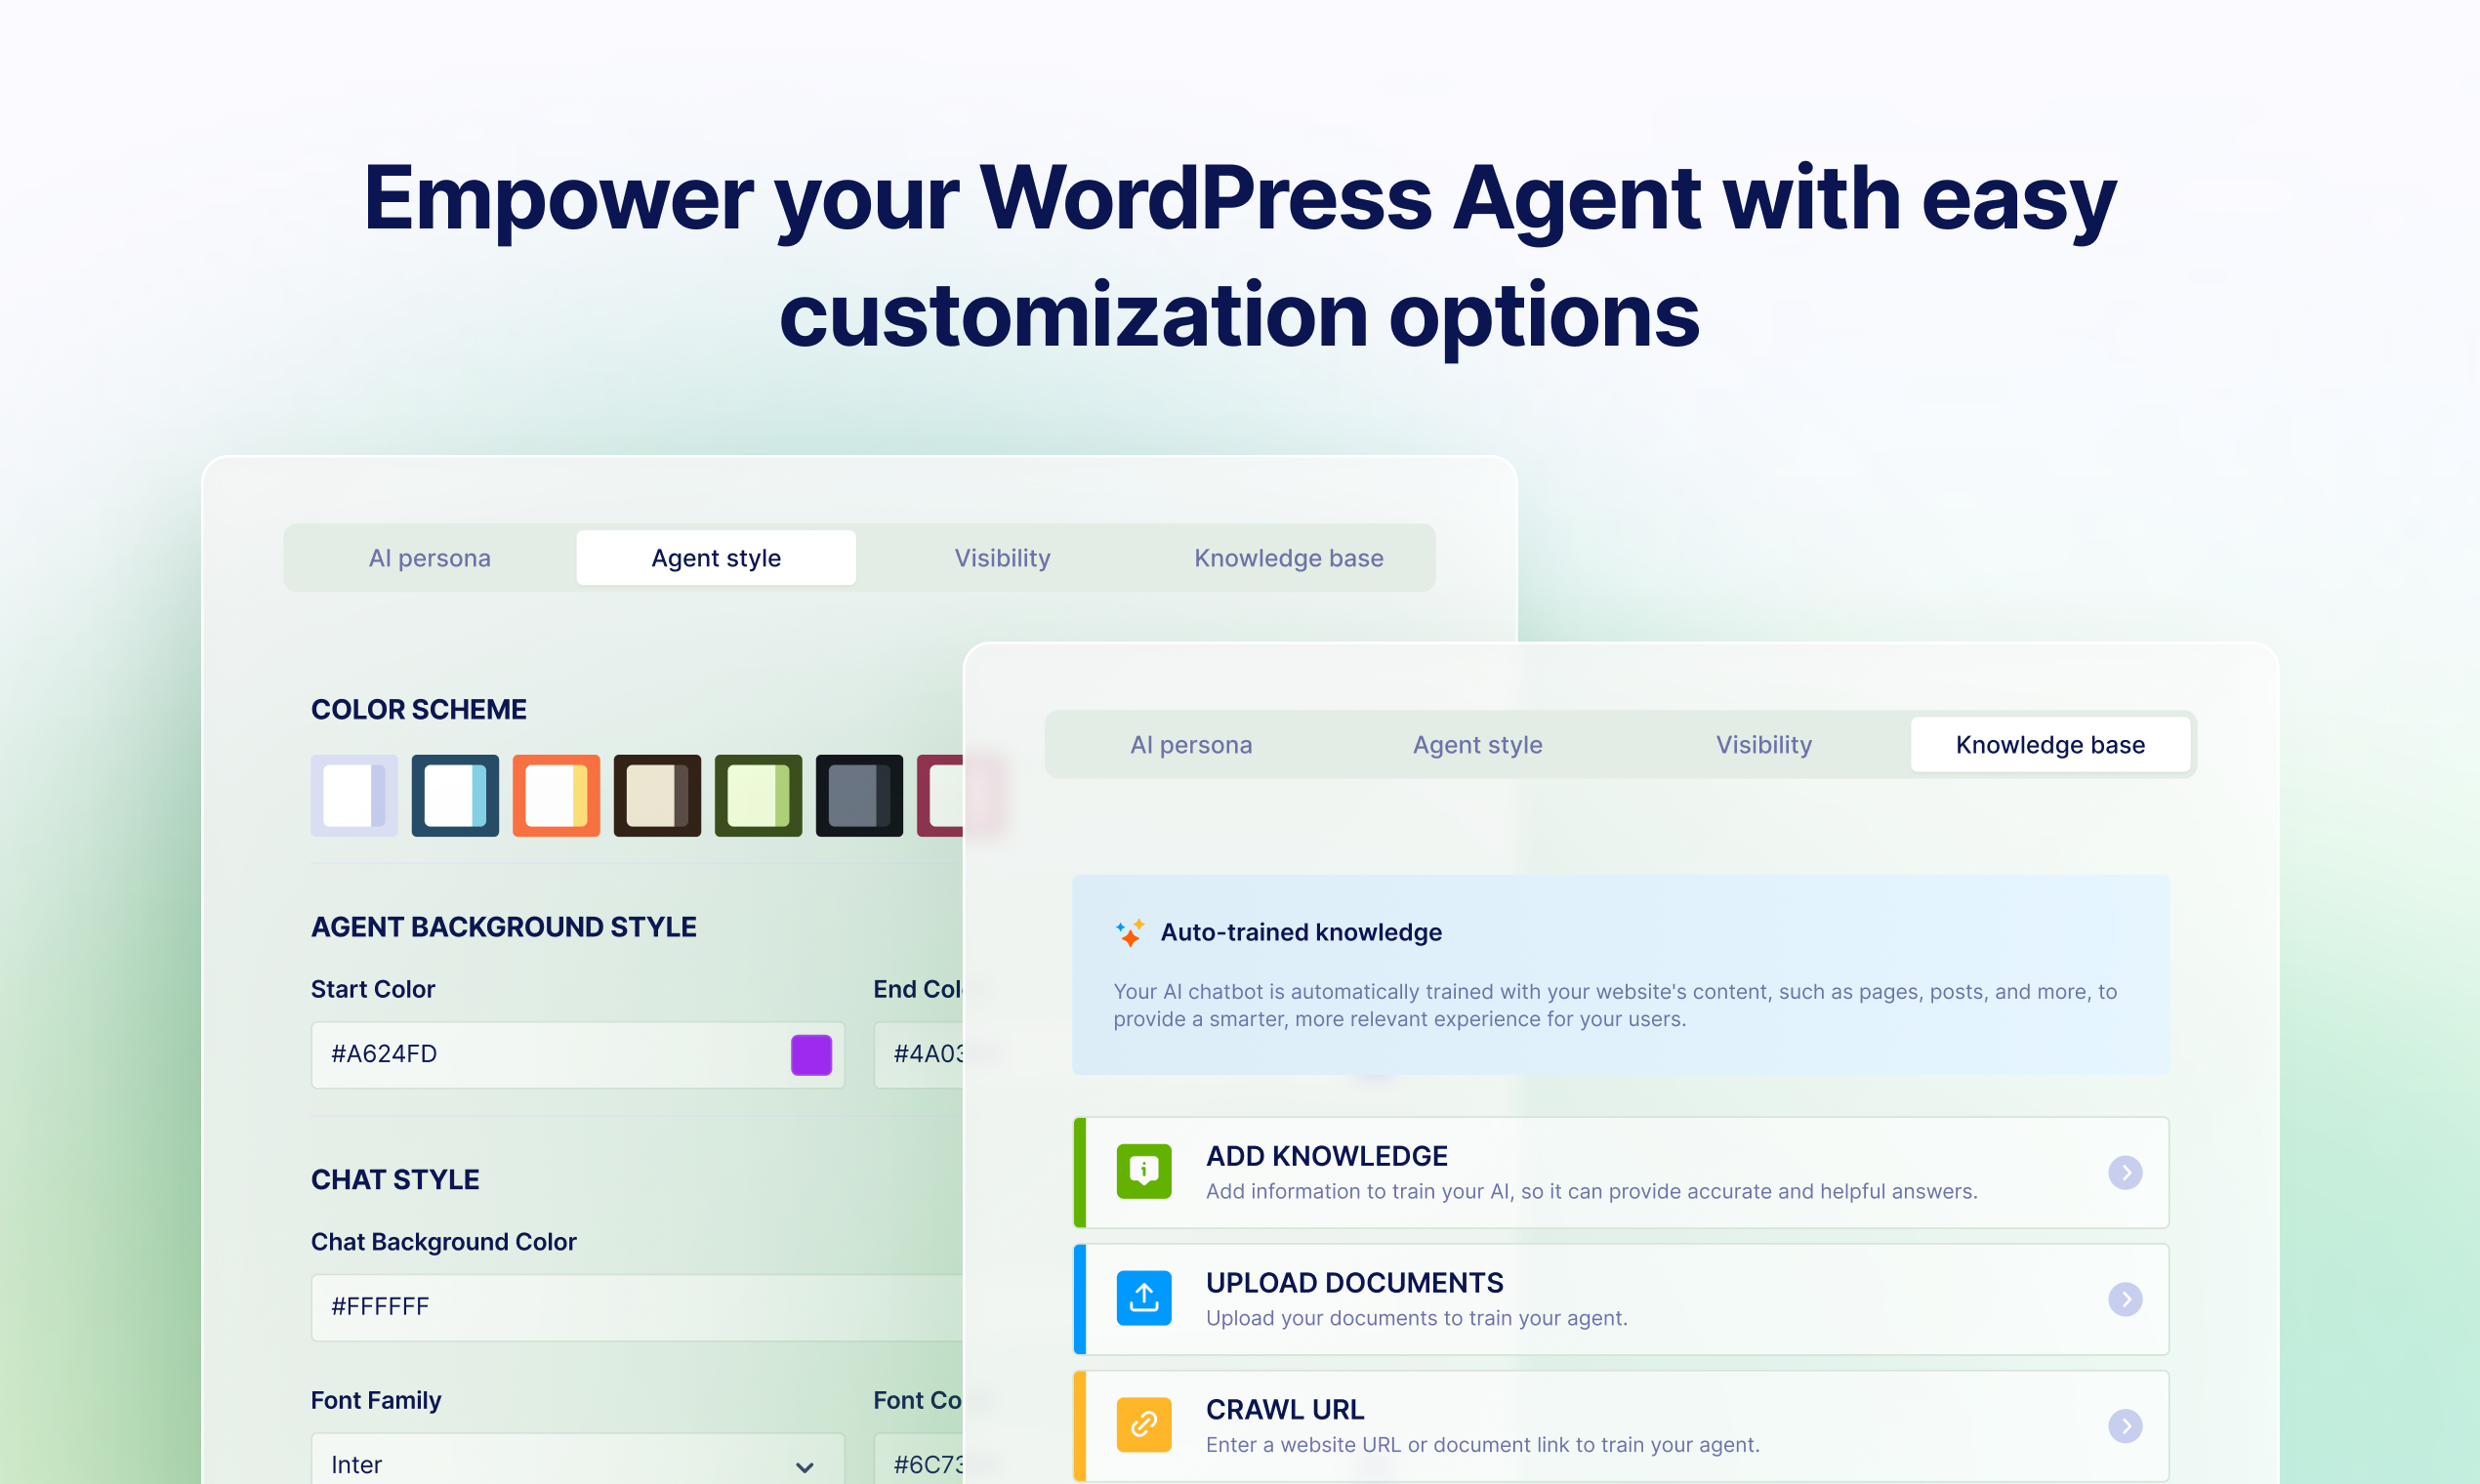
Task: Click the Chat Background Color label
Action: 443,1242
